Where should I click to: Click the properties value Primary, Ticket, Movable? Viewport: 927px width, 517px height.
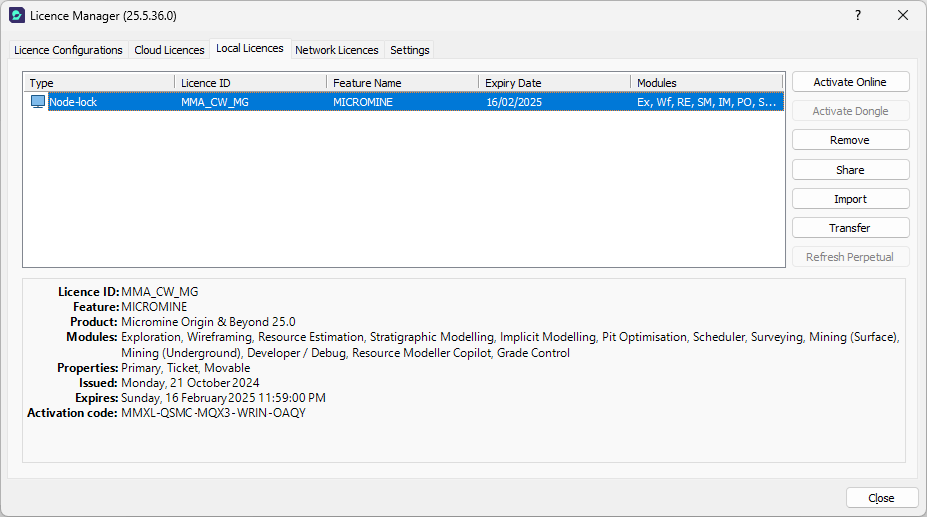(x=186, y=367)
